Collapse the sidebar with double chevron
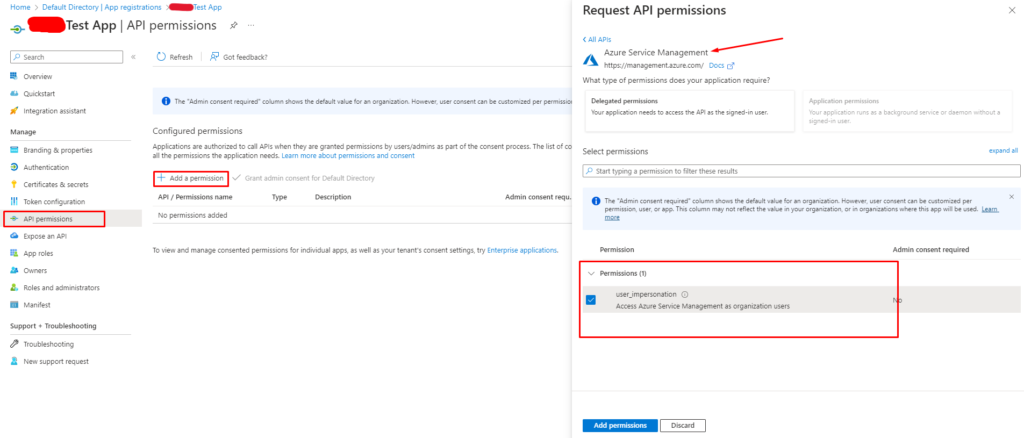The image size is (1024, 438). click(133, 57)
